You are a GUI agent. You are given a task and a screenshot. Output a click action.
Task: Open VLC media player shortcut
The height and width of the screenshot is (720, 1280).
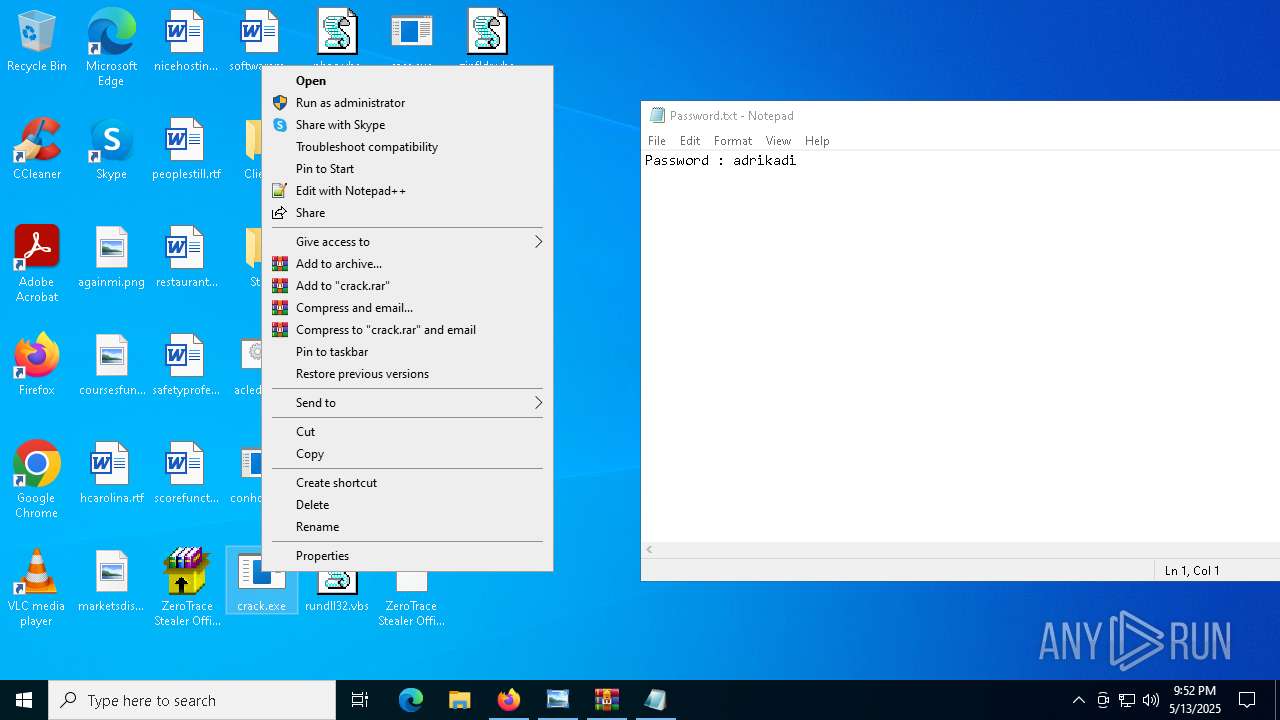coord(37,588)
